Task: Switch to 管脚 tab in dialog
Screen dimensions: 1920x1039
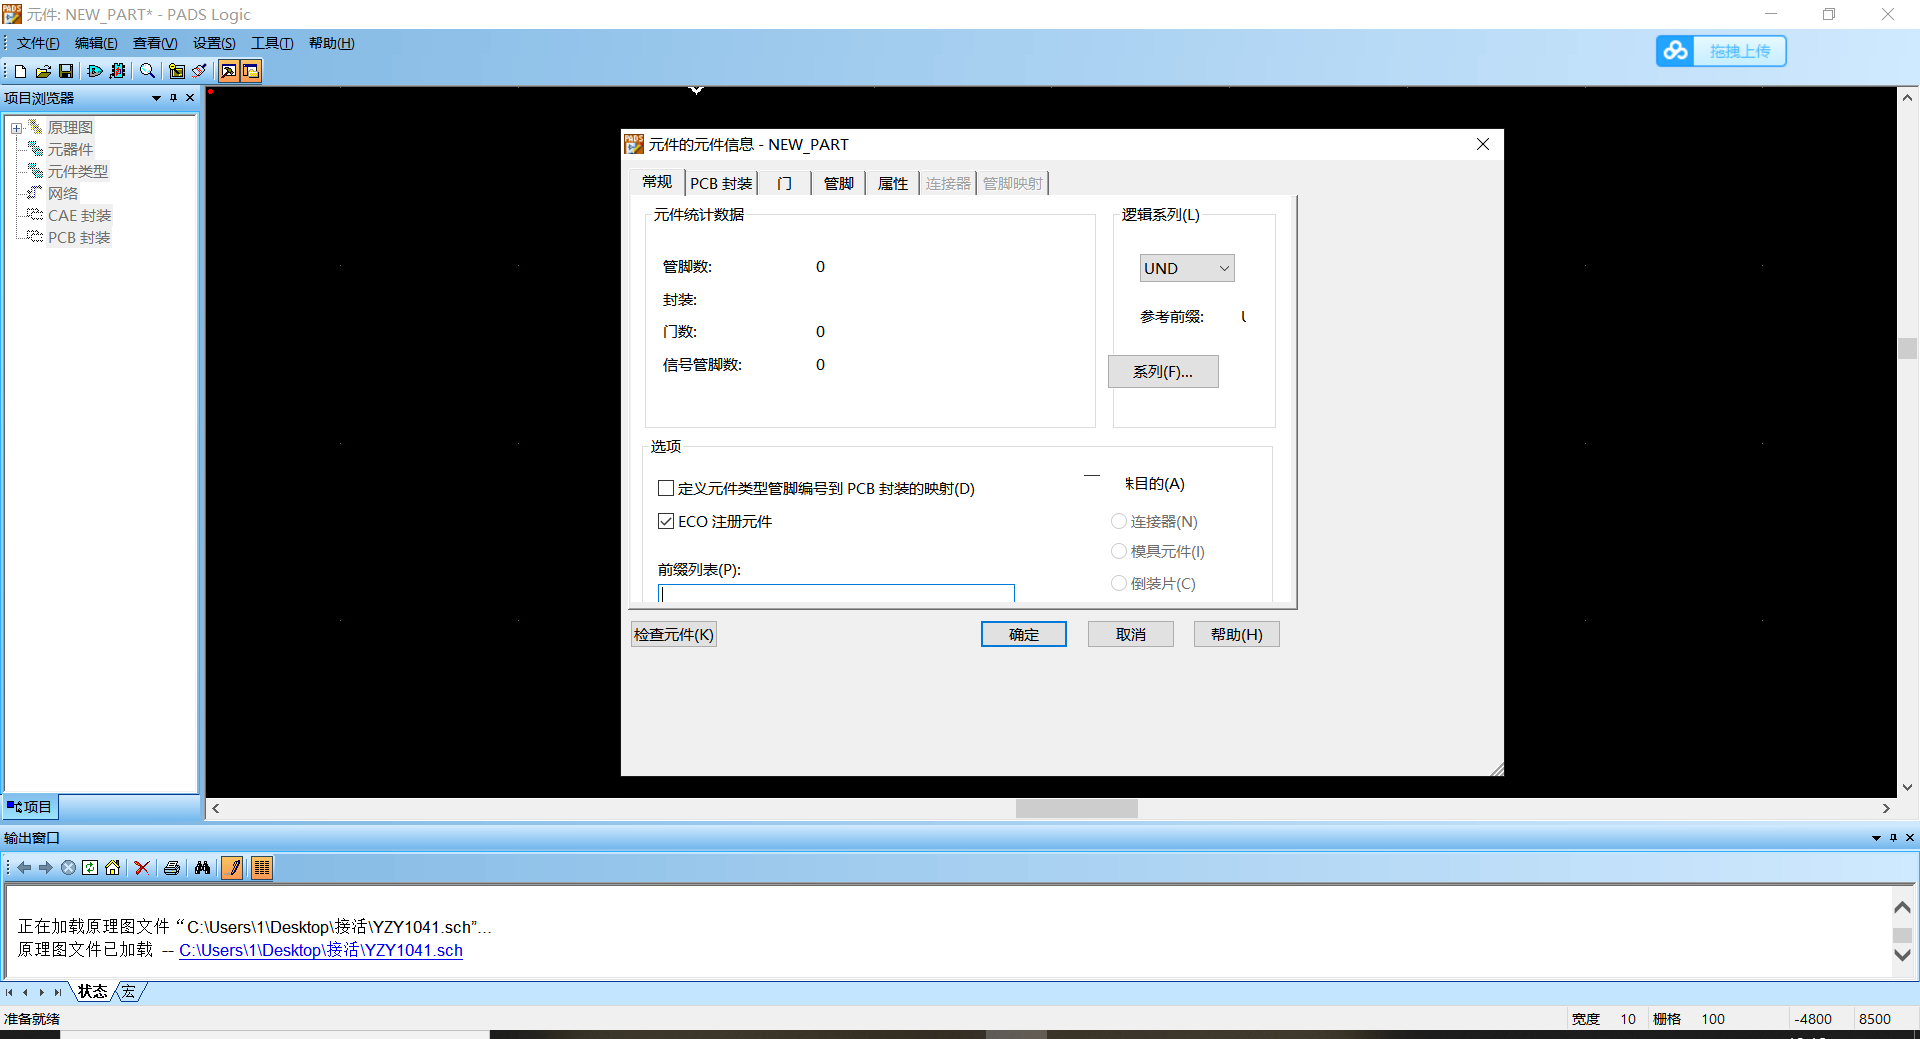Action: pos(838,183)
